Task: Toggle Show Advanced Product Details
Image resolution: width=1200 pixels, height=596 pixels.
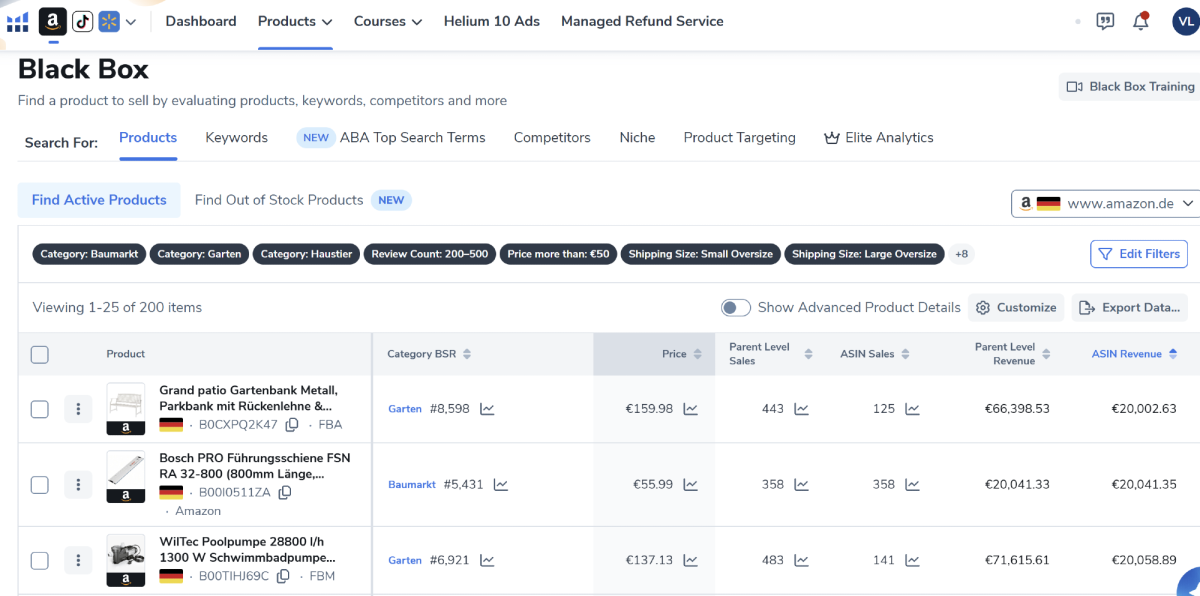Action: pyautogui.click(x=736, y=308)
